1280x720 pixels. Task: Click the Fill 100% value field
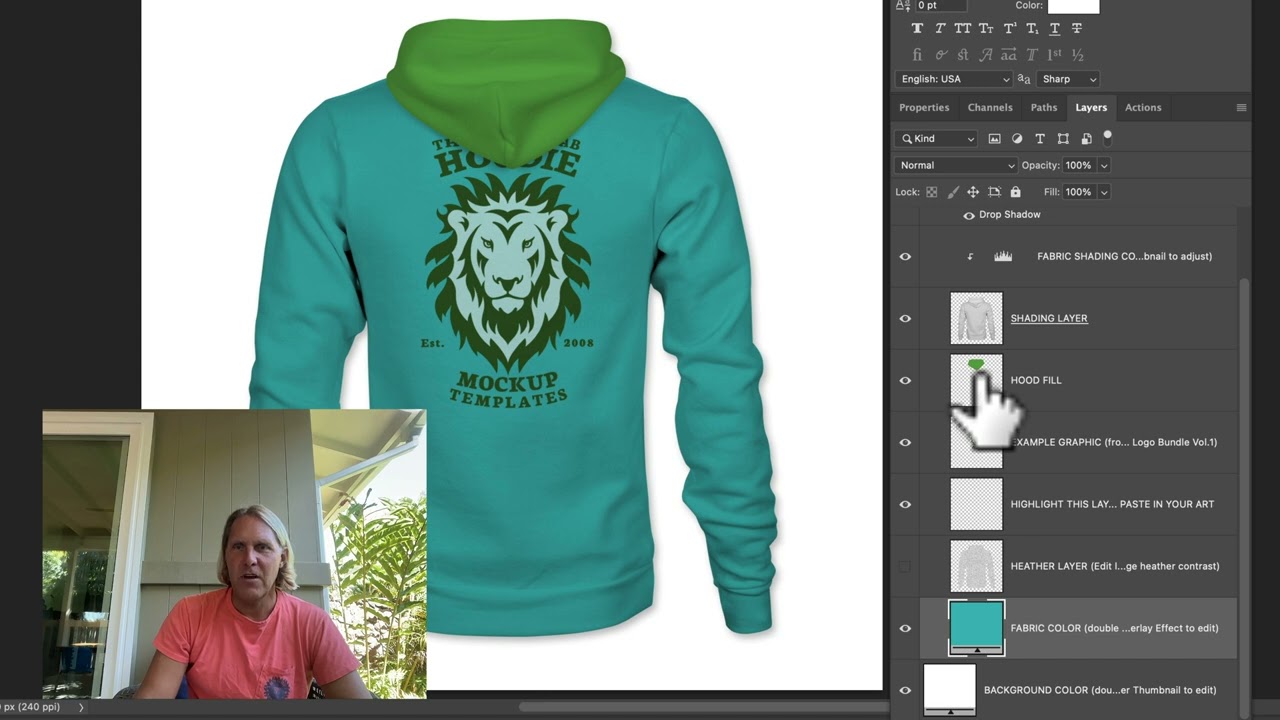(x=1079, y=192)
